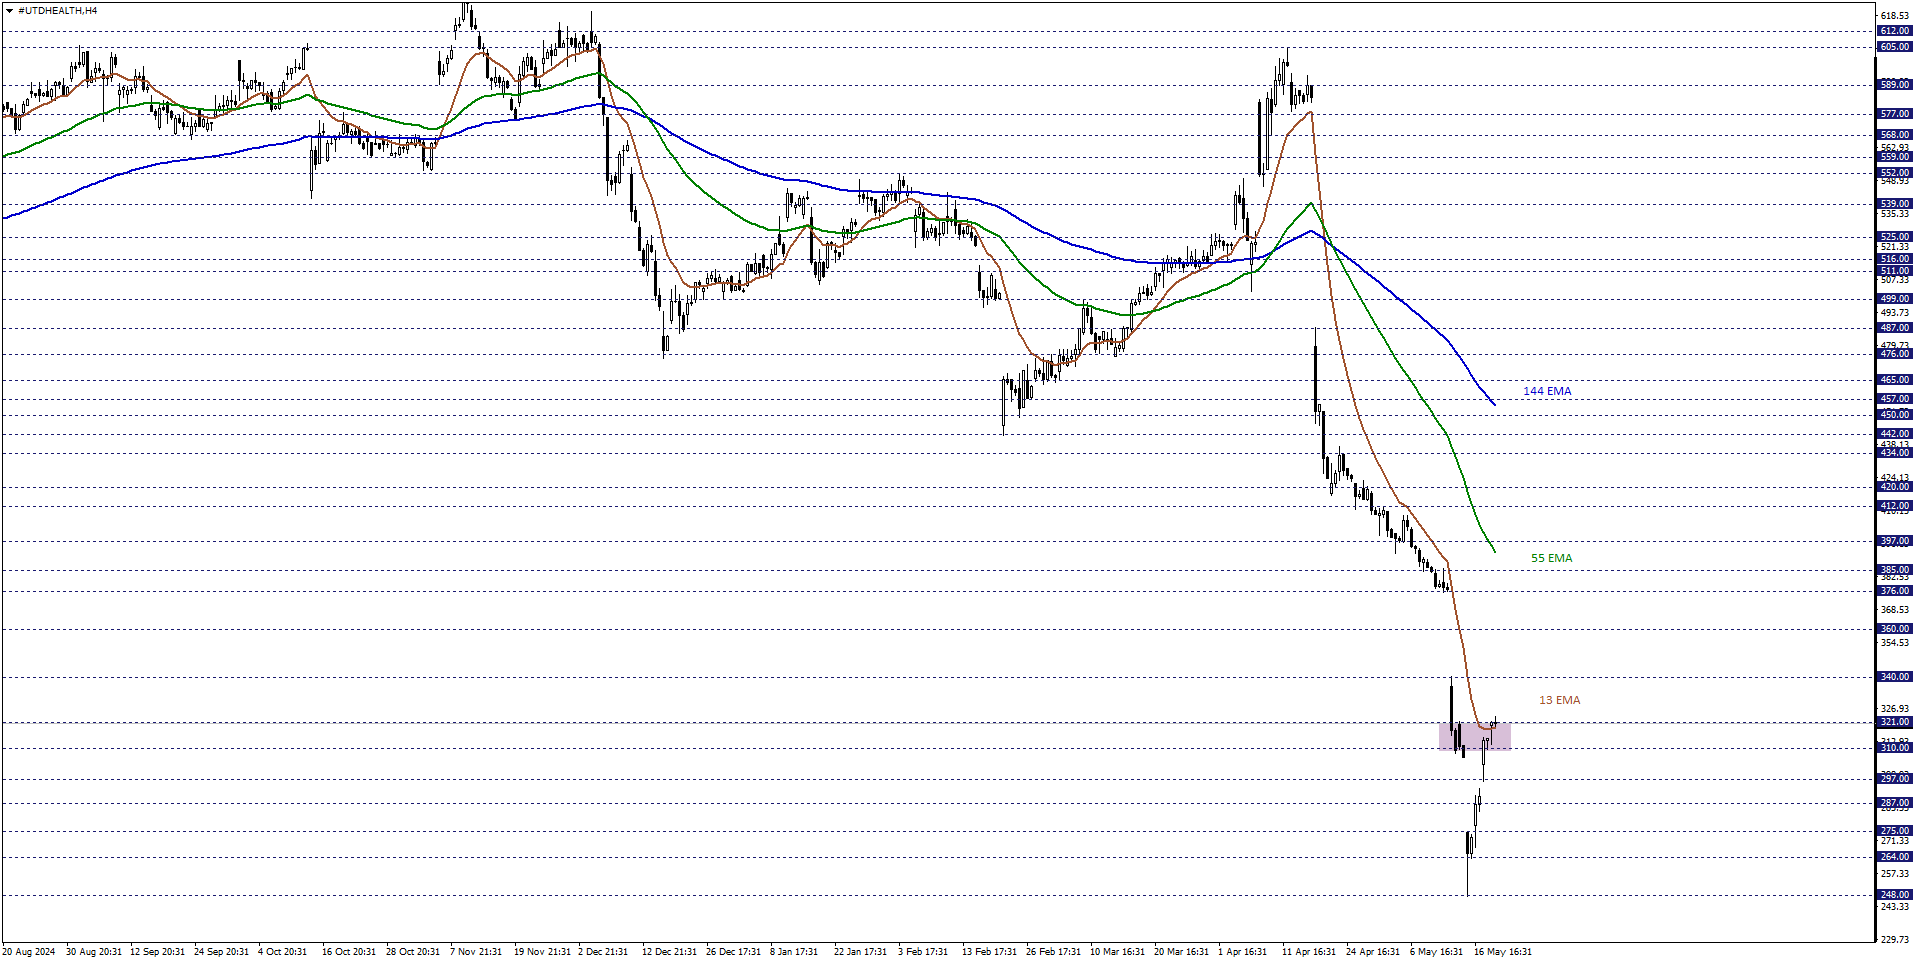Click the 264.00 price level label
1916x963 pixels.
click(x=1895, y=857)
